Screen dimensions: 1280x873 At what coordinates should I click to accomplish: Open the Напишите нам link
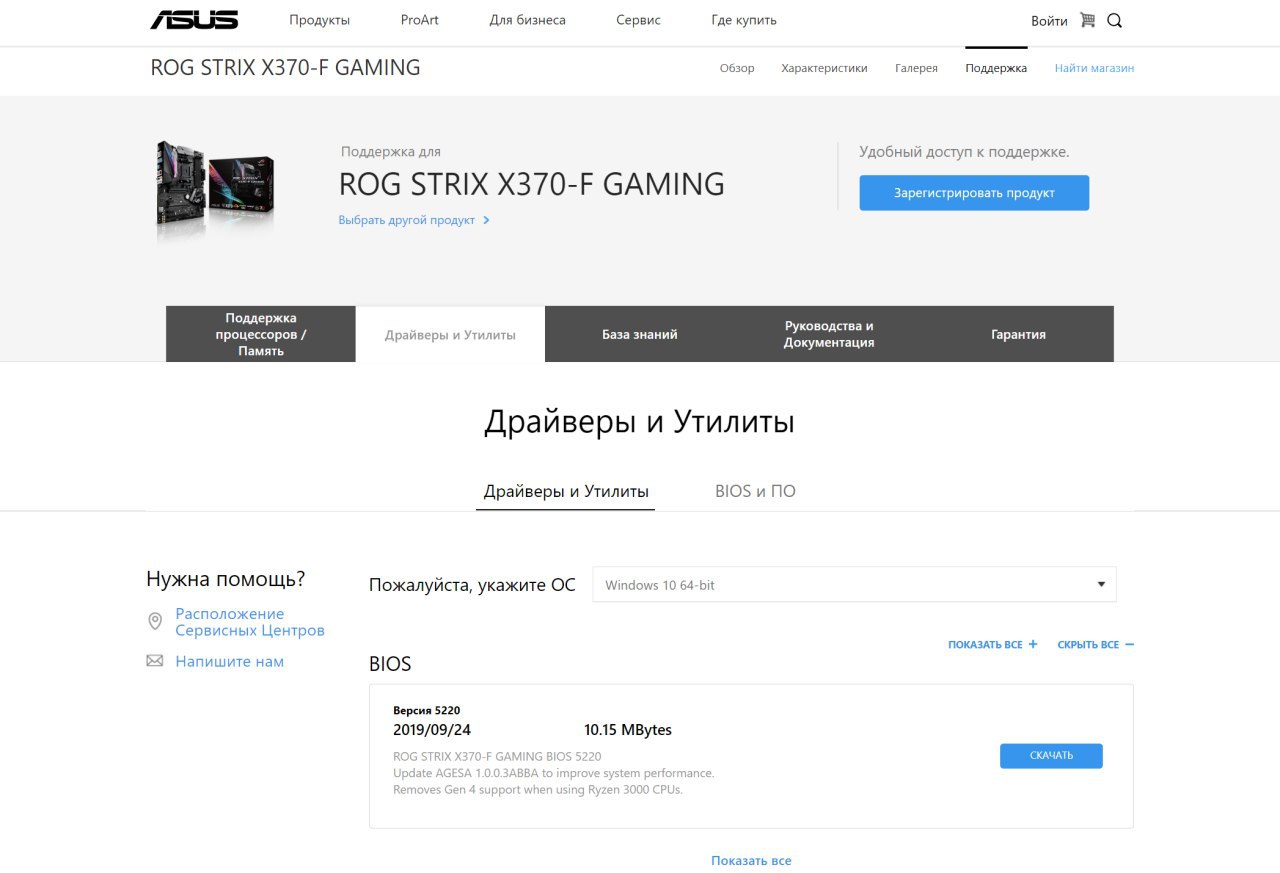pos(230,661)
